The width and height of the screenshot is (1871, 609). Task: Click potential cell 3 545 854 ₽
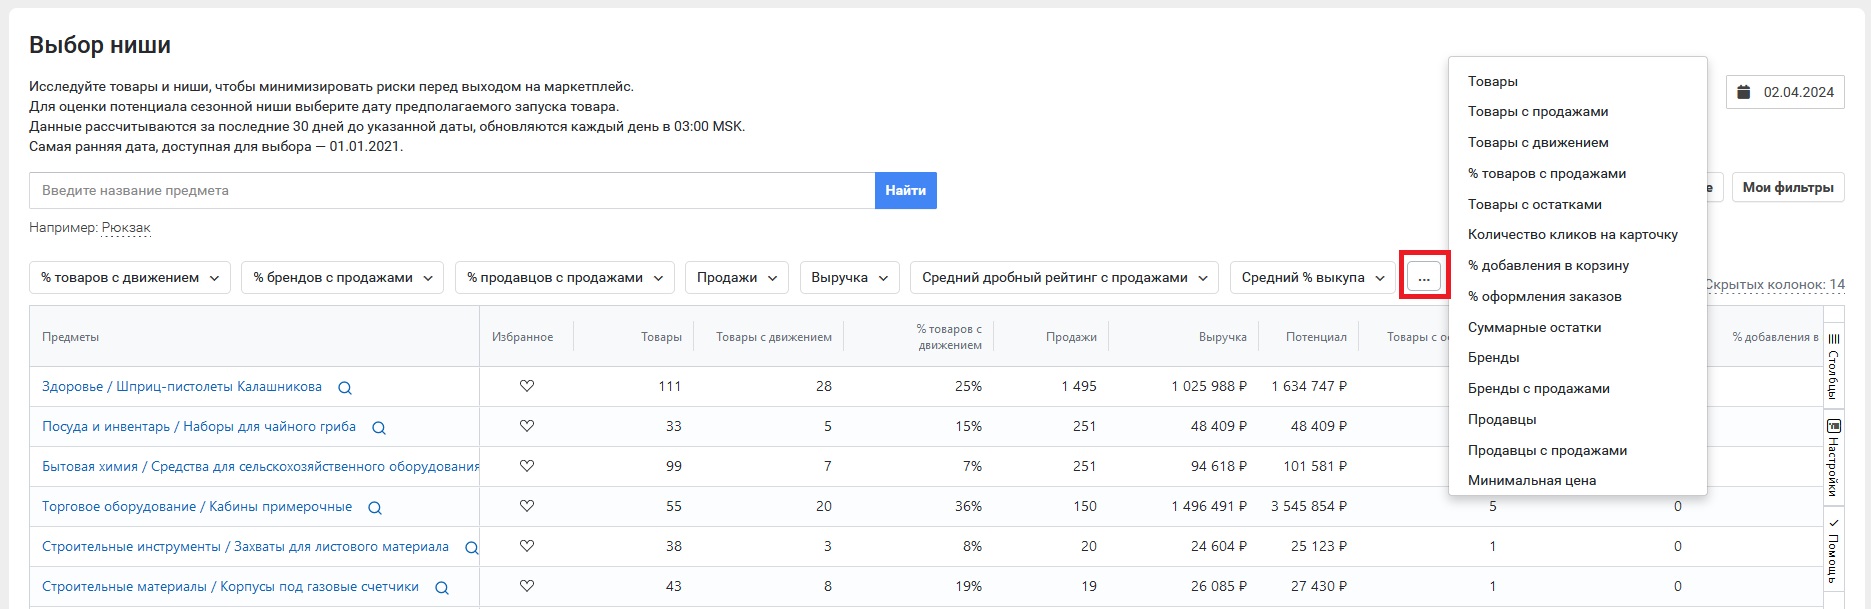pyautogui.click(x=1309, y=506)
